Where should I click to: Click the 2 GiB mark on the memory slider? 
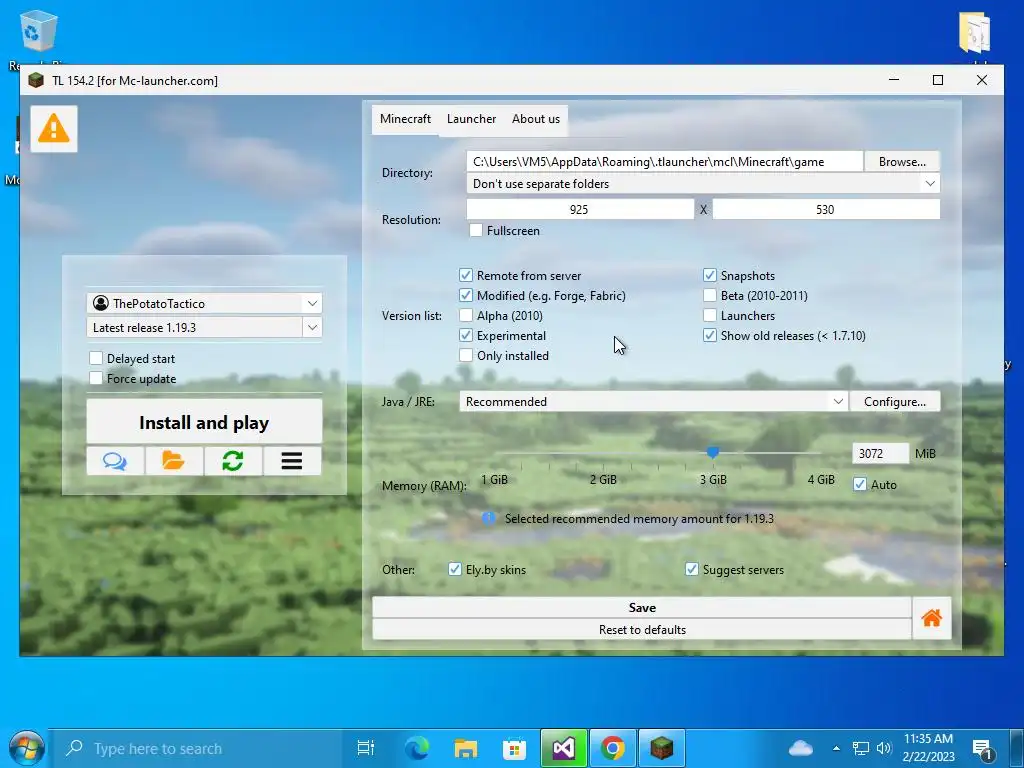click(x=603, y=479)
